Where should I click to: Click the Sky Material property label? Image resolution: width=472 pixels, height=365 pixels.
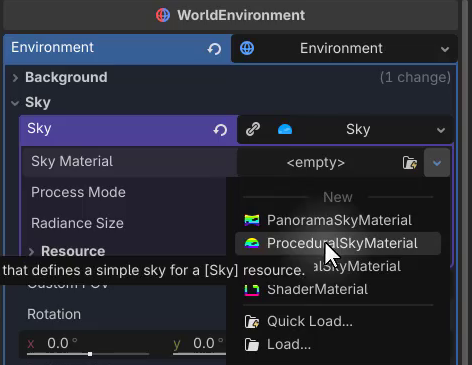(x=72, y=162)
